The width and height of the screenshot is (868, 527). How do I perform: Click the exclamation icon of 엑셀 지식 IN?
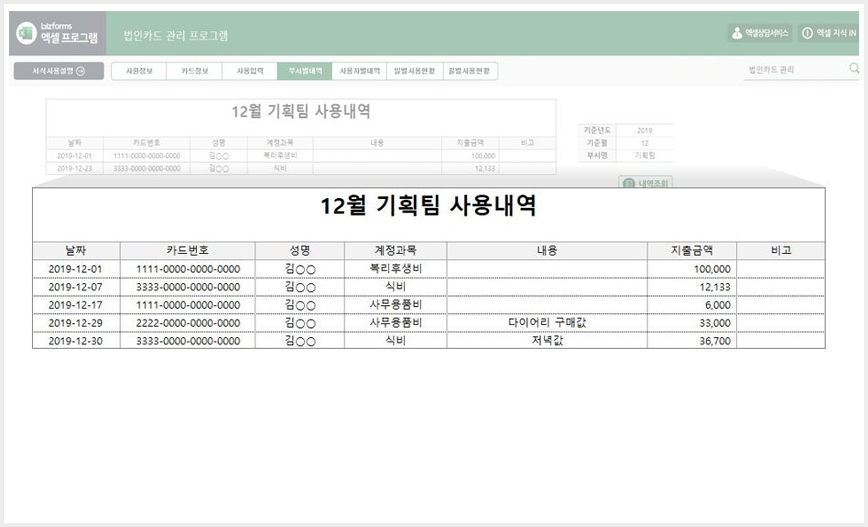(807, 33)
